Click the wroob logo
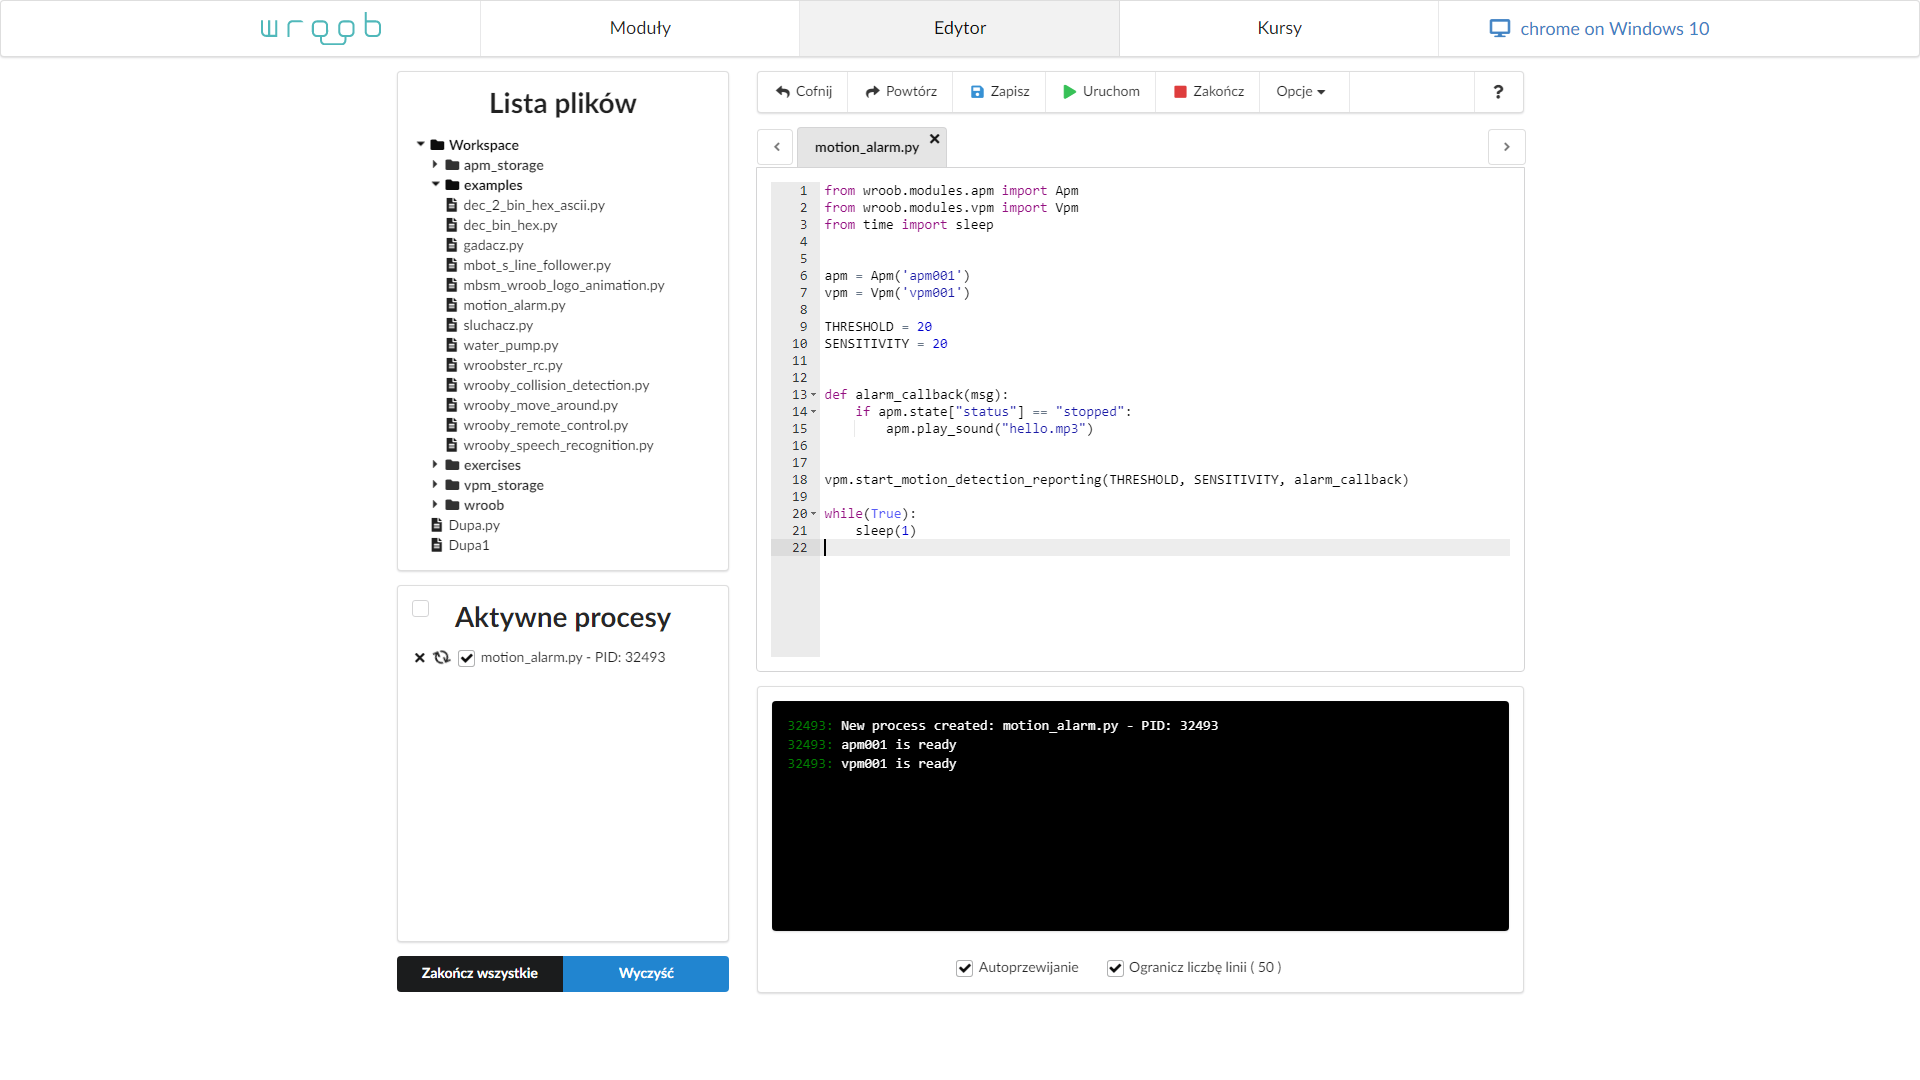This screenshot has width=1920, height=1080. (x=321, y=28)
